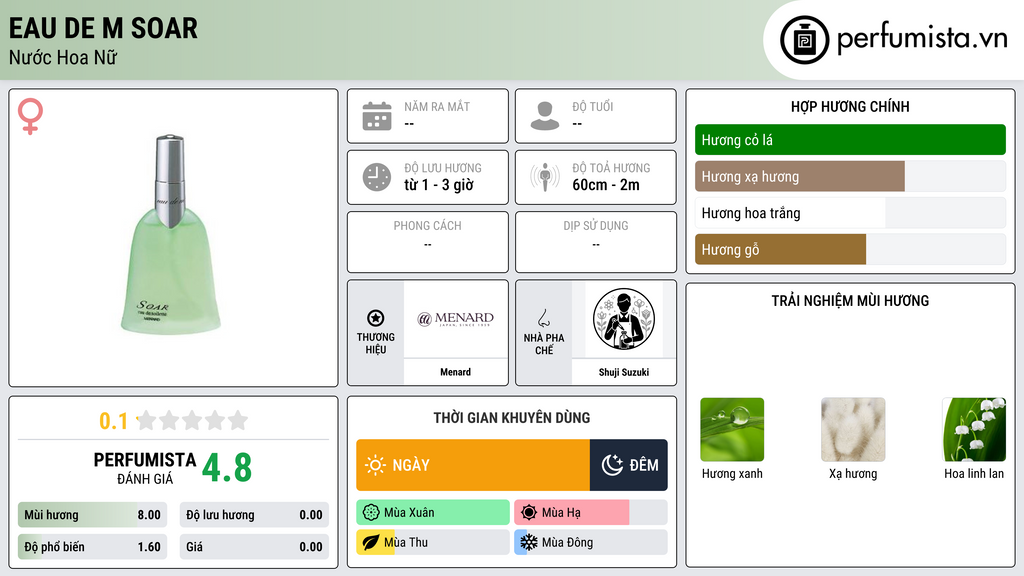Screen dimensions: 1024x576
Task: Click the sun icon in the Ngày bar
Action: coord(375,465)
